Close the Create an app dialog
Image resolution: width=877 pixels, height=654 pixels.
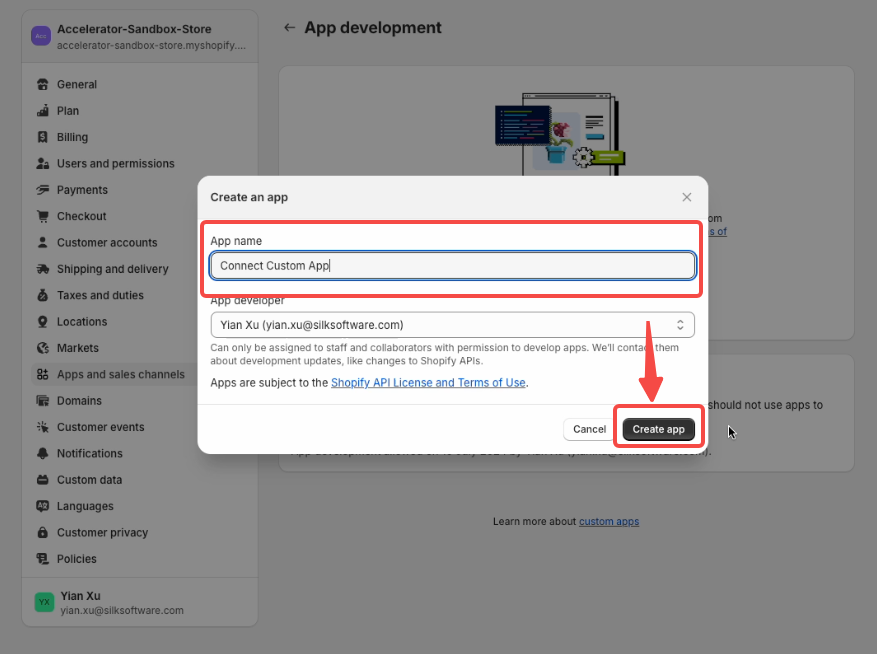(687, 197)
